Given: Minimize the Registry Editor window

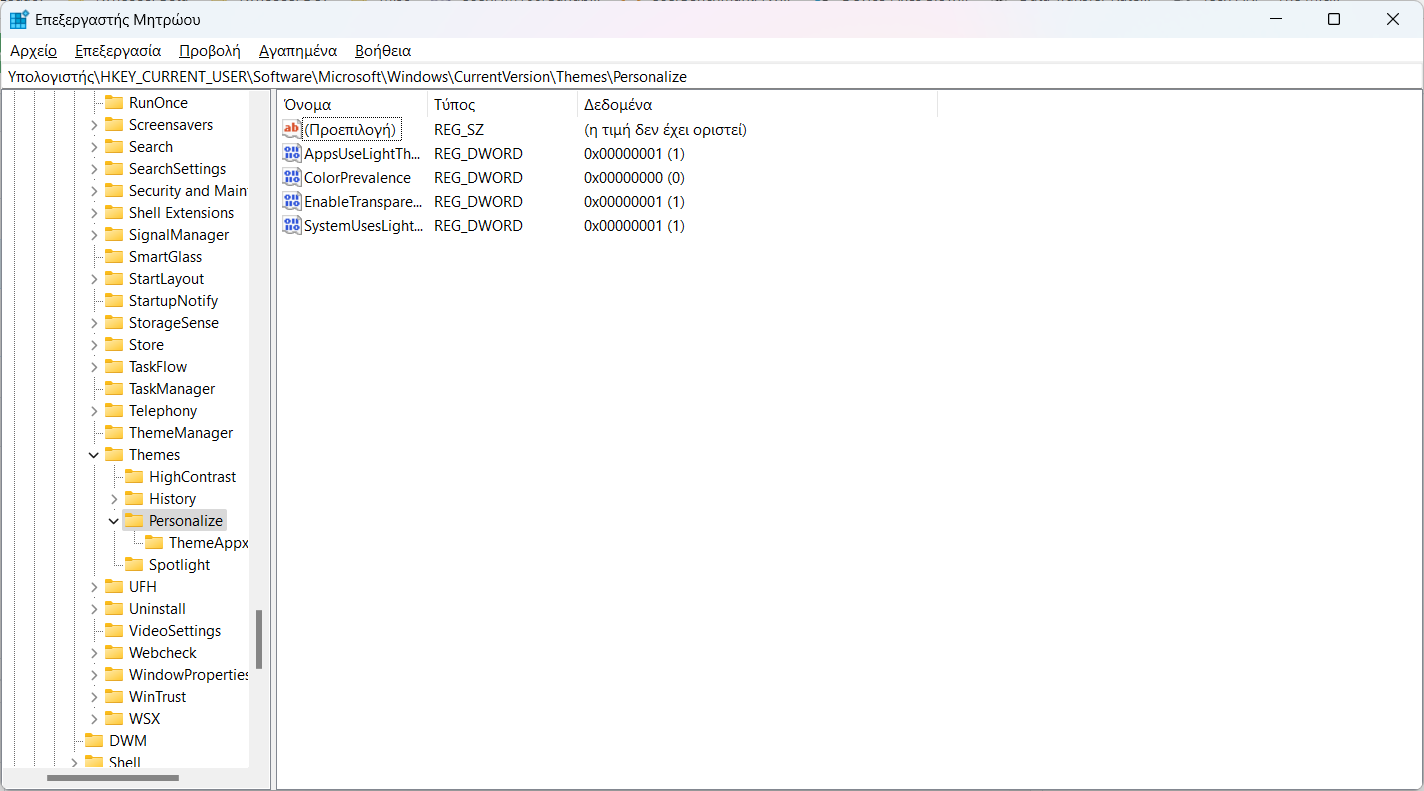Looking at the screenshot, I should tap(1276, 19).
